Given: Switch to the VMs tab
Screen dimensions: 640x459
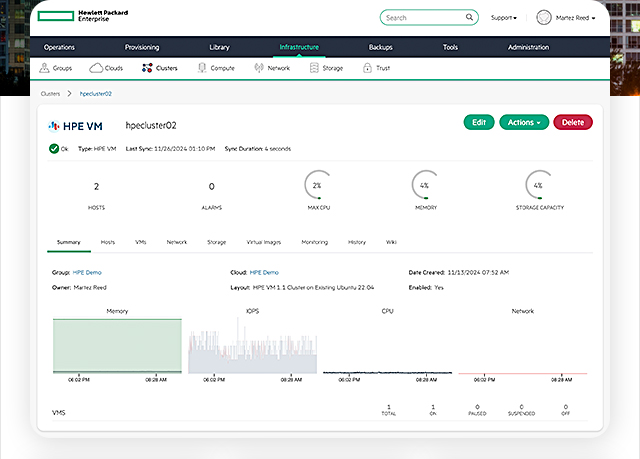Looking at the screenshot, I should [141, 242].
